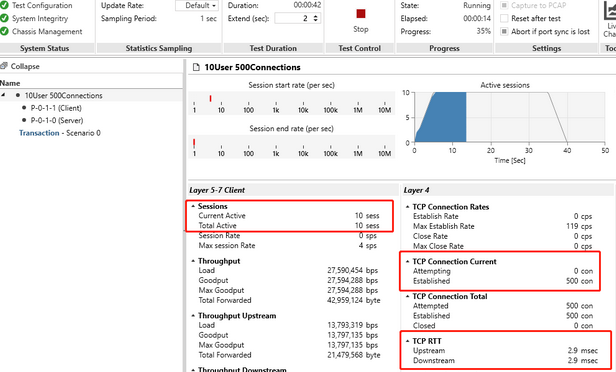Click the Collapse icon in tree panel
The height and width of the screenshot is (372, 616).
click(4, 66)
